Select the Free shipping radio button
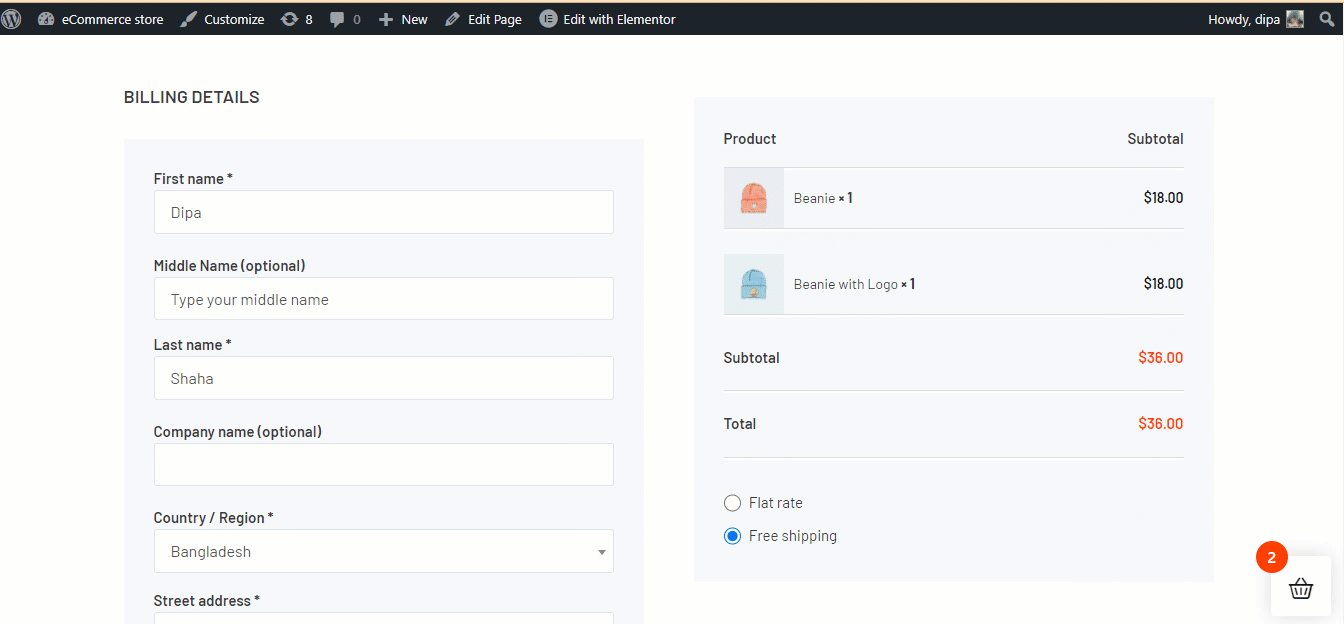This screenshot has height=624, width=1344. coord(732,536)
